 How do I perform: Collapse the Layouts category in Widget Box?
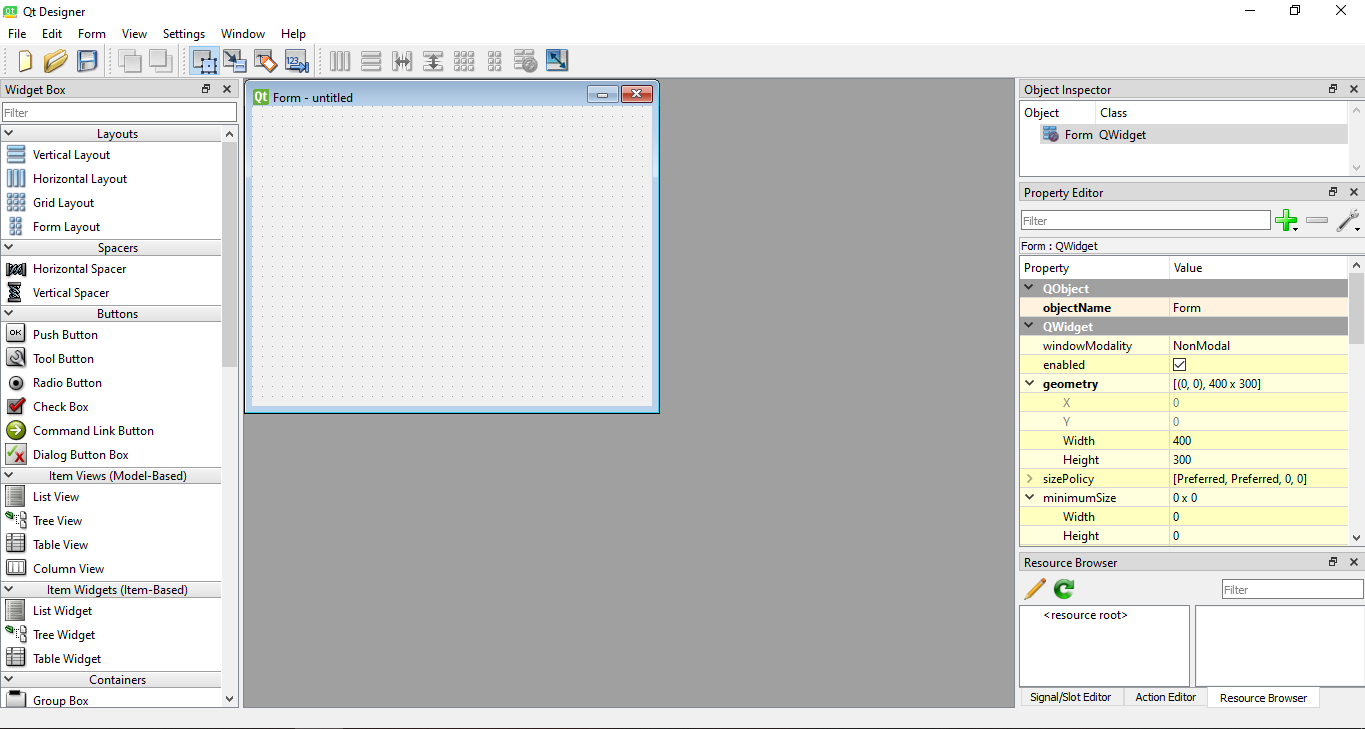(x=9, y=133)
